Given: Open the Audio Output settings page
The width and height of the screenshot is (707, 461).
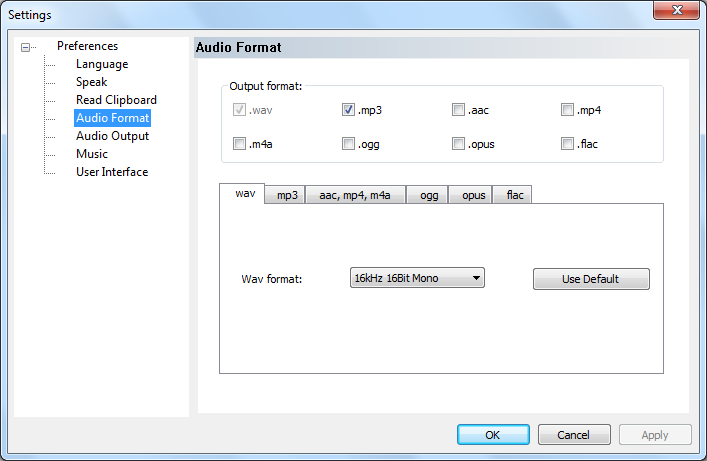Looking at the screenshot, I should [112, 136].
